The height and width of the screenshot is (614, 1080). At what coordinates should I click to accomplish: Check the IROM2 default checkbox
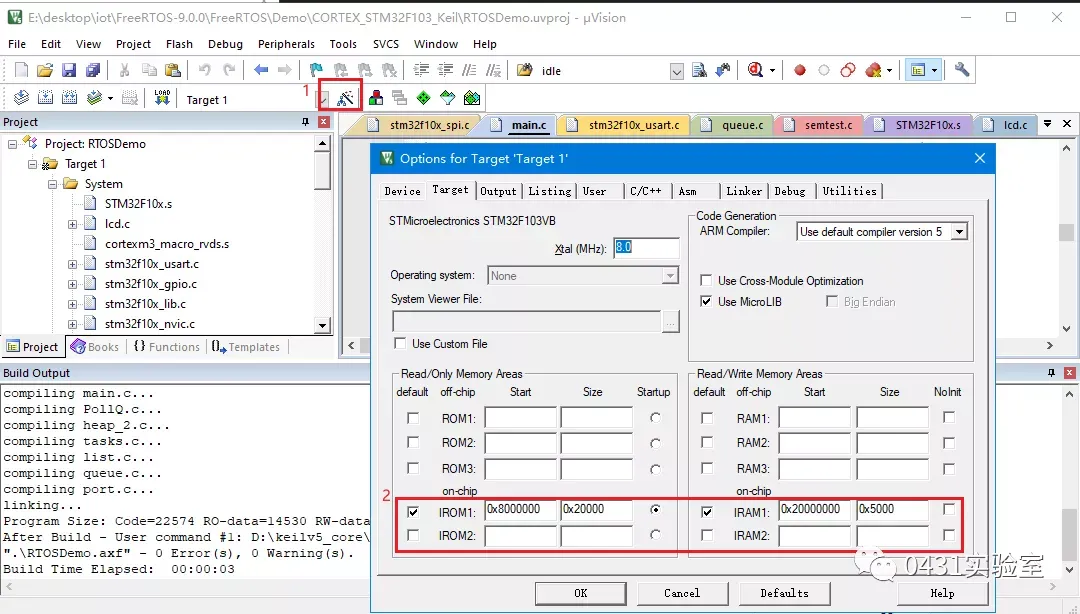coord(413,535)
